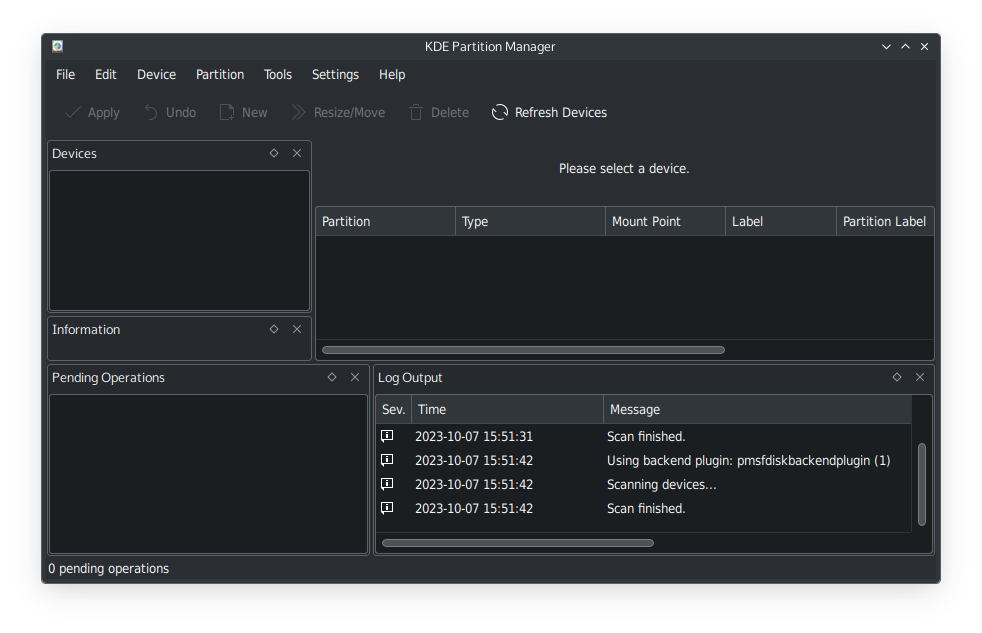Sort by the Mount Point column header
Image resolution: width=982 pixels, height=633 pixels.
coord(666,222)
